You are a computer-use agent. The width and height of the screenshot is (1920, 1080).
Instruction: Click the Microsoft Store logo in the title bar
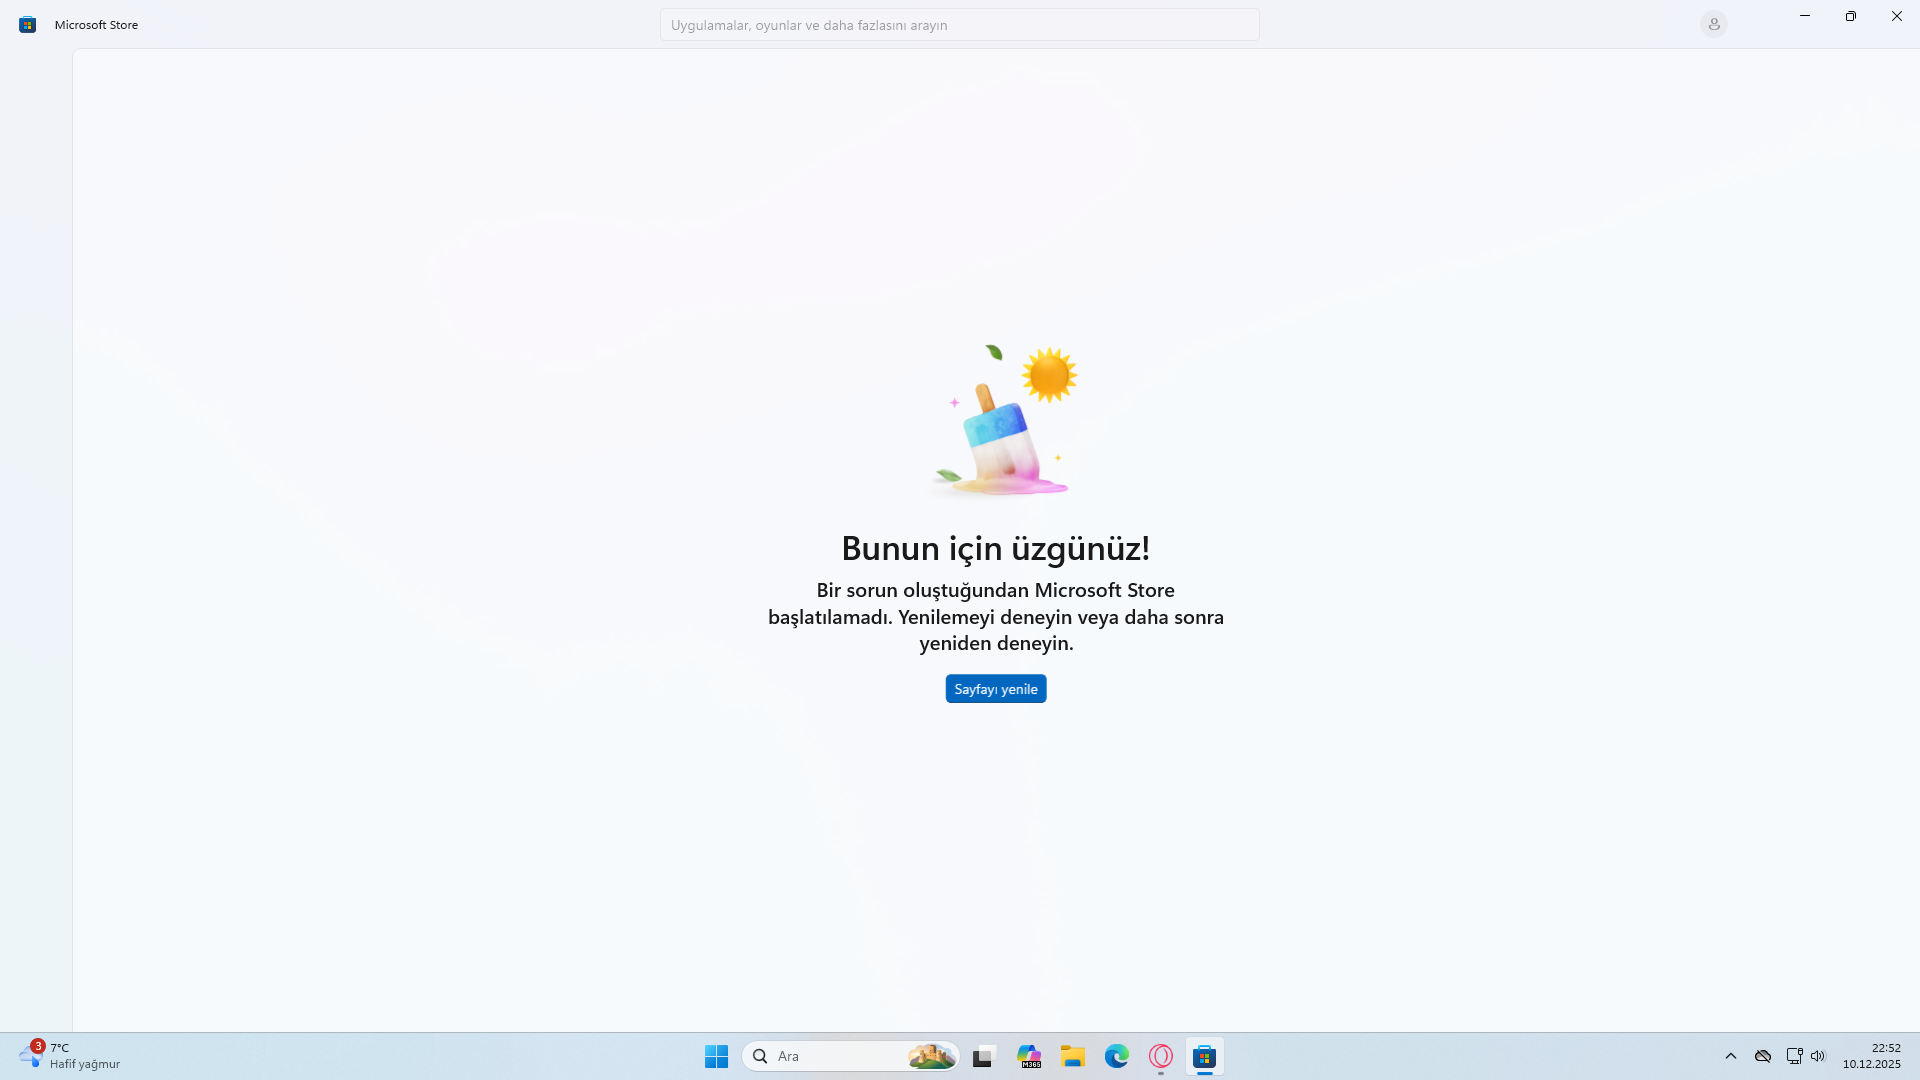27,24
